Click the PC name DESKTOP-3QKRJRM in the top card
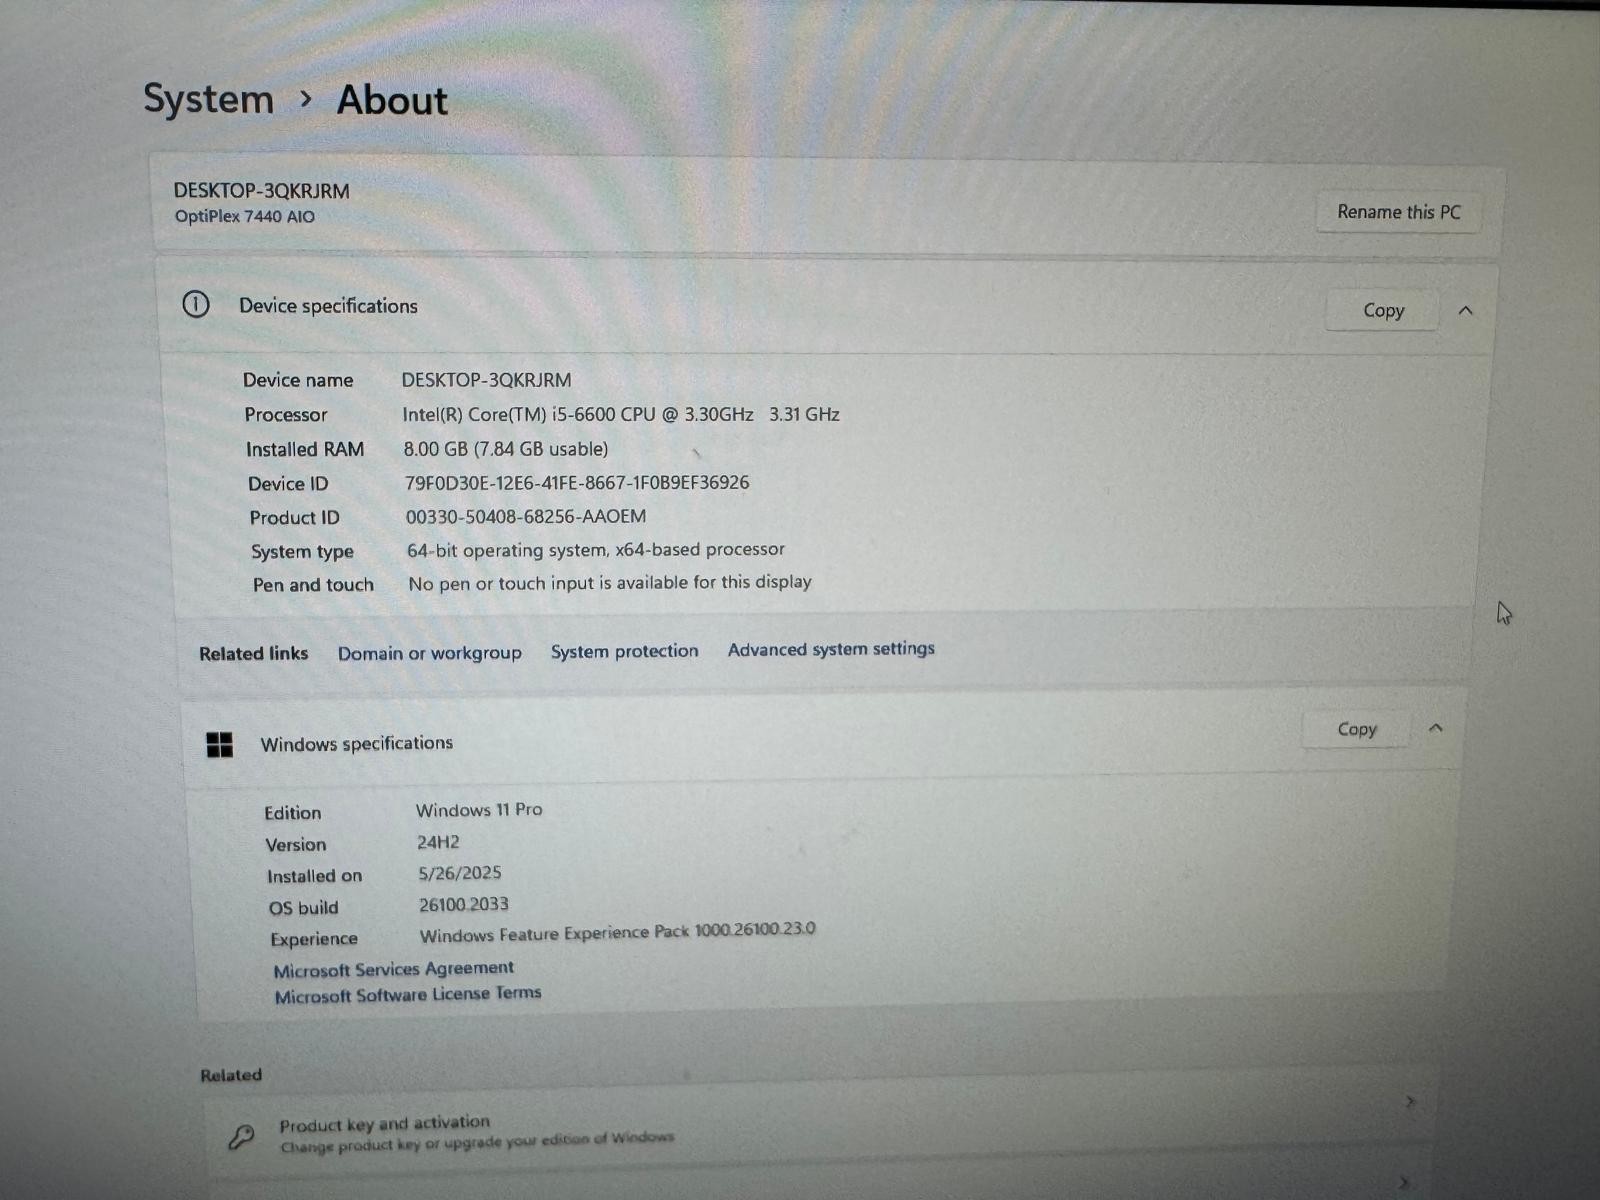 click(262, 191)
